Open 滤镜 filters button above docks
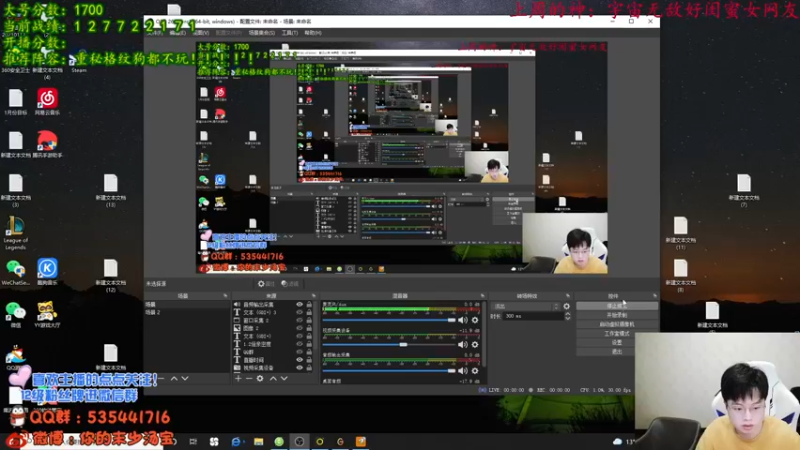This screenshot has height=450, width=800. coord(291,284)
